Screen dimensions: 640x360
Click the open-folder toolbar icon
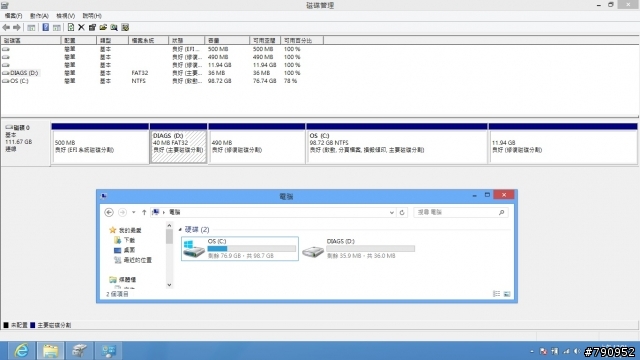click(x=103, y=27)
